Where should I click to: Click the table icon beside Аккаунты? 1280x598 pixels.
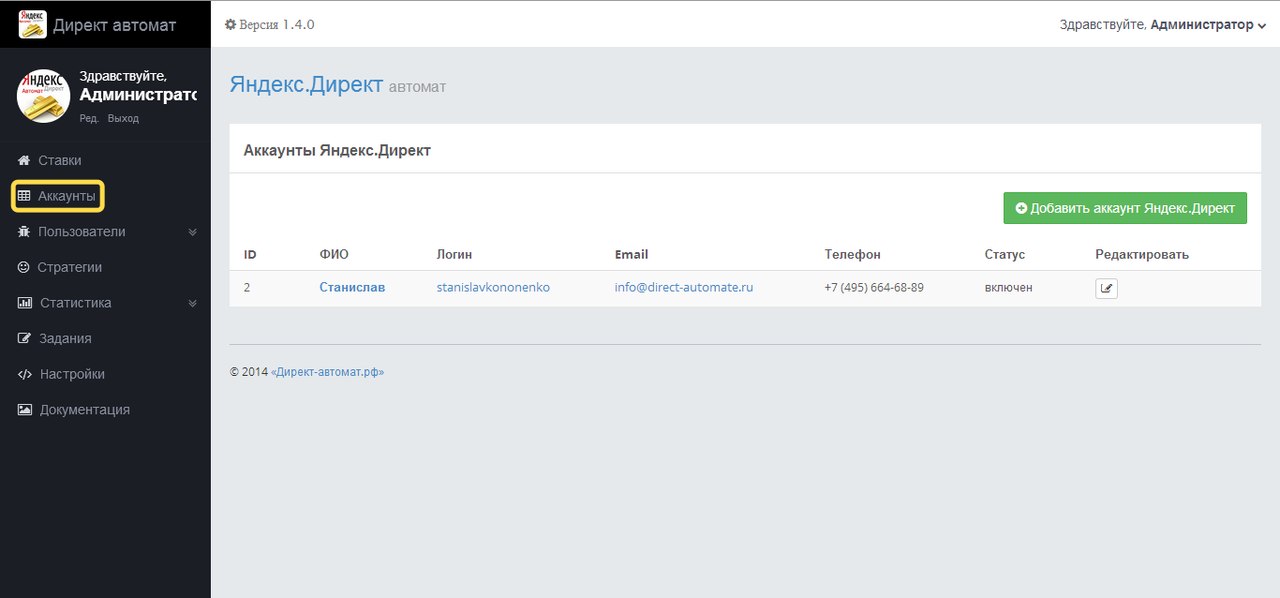pos(24,196)
